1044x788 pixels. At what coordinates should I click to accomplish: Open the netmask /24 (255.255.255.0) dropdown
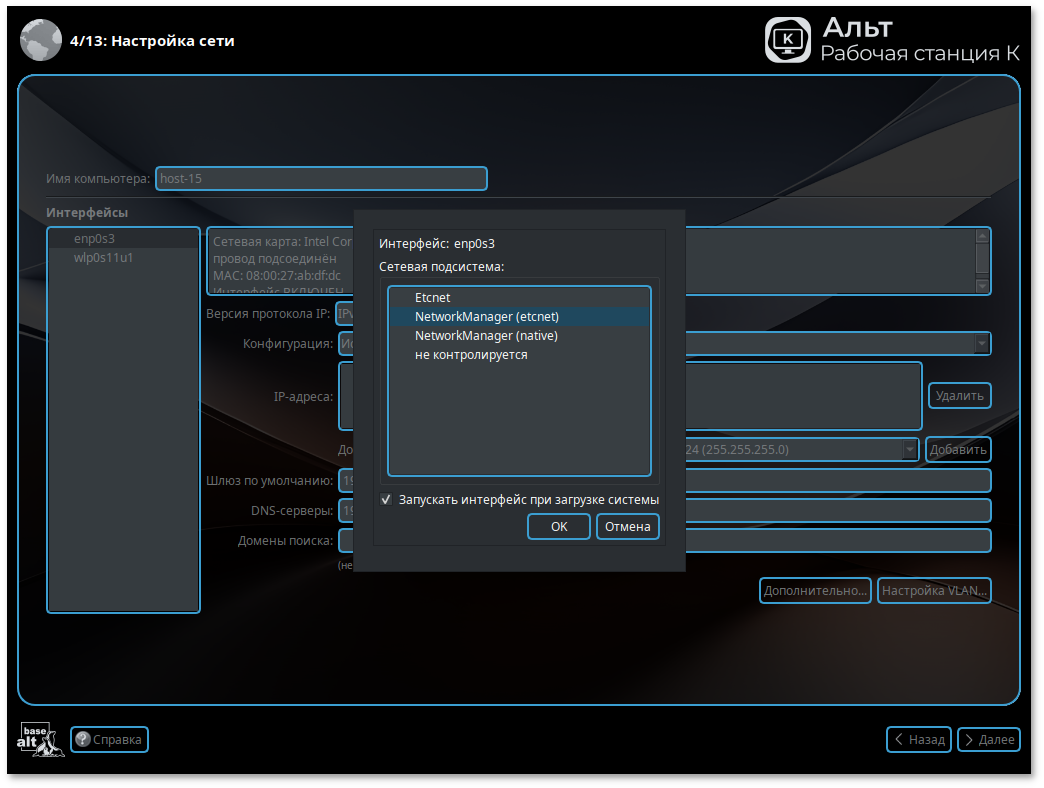[x=909, y=450]
